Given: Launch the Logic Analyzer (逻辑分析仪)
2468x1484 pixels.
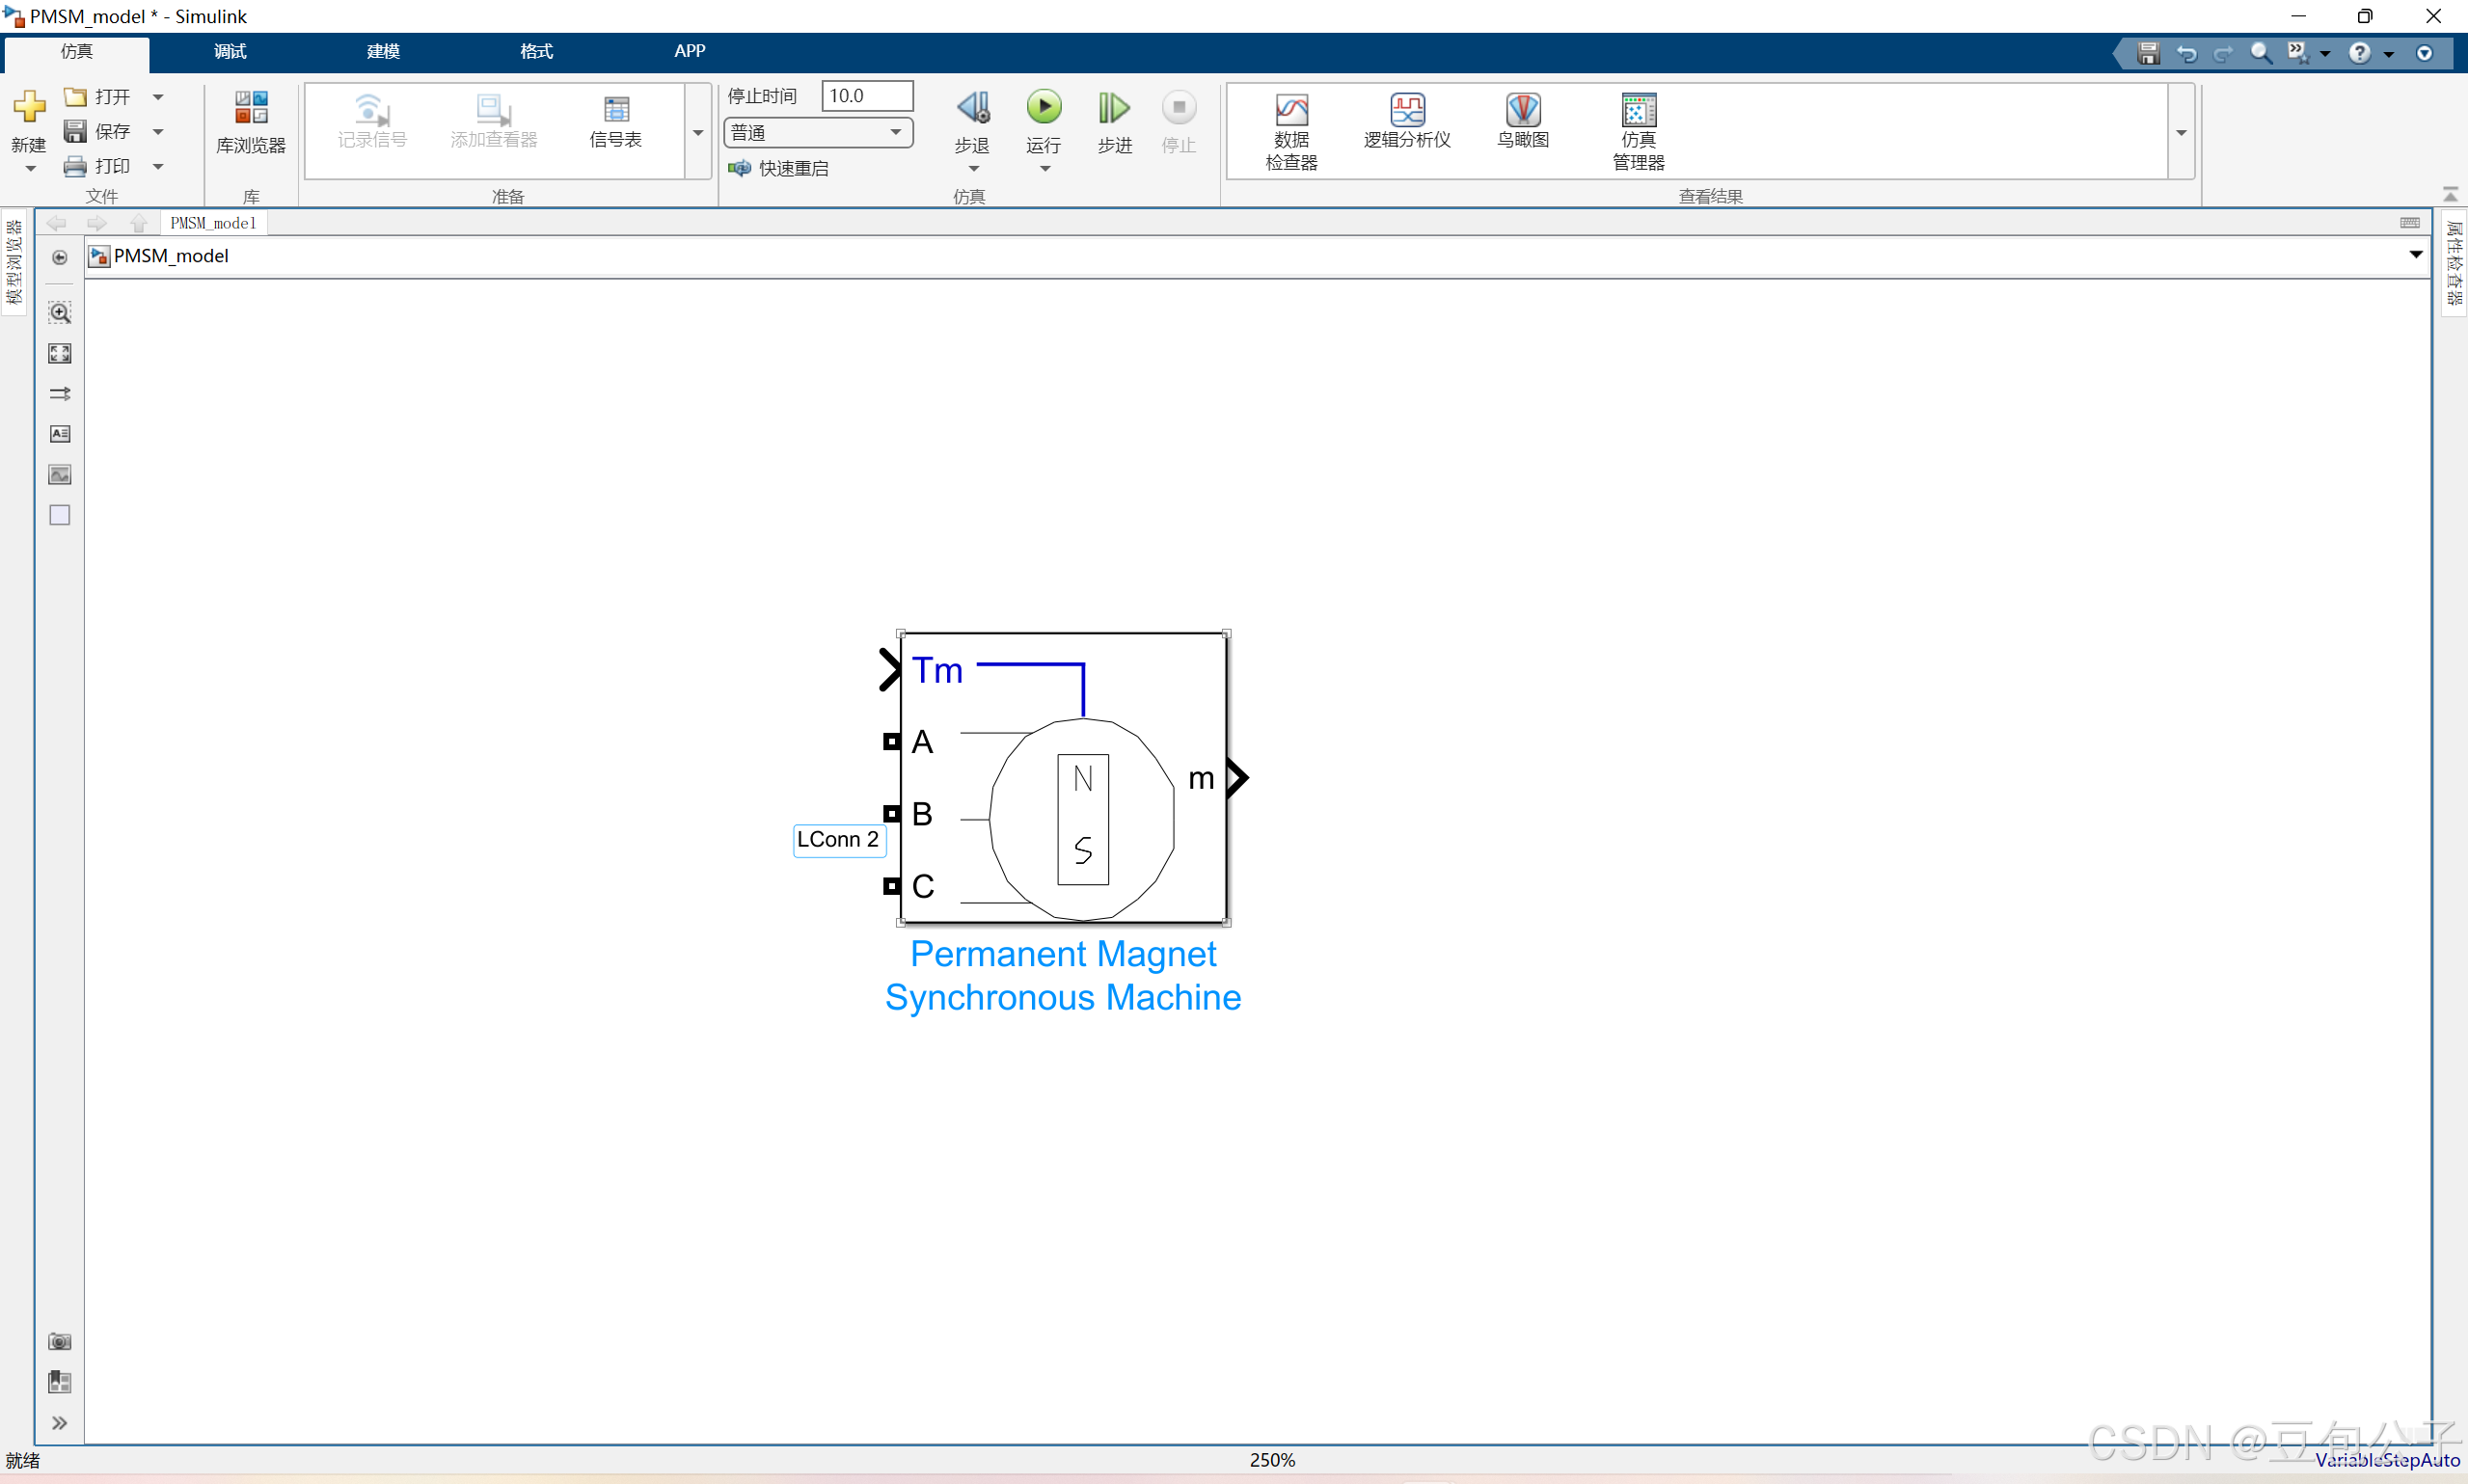Looking at the screenshot, I should pyautogui.click(x=1406, y=109).
